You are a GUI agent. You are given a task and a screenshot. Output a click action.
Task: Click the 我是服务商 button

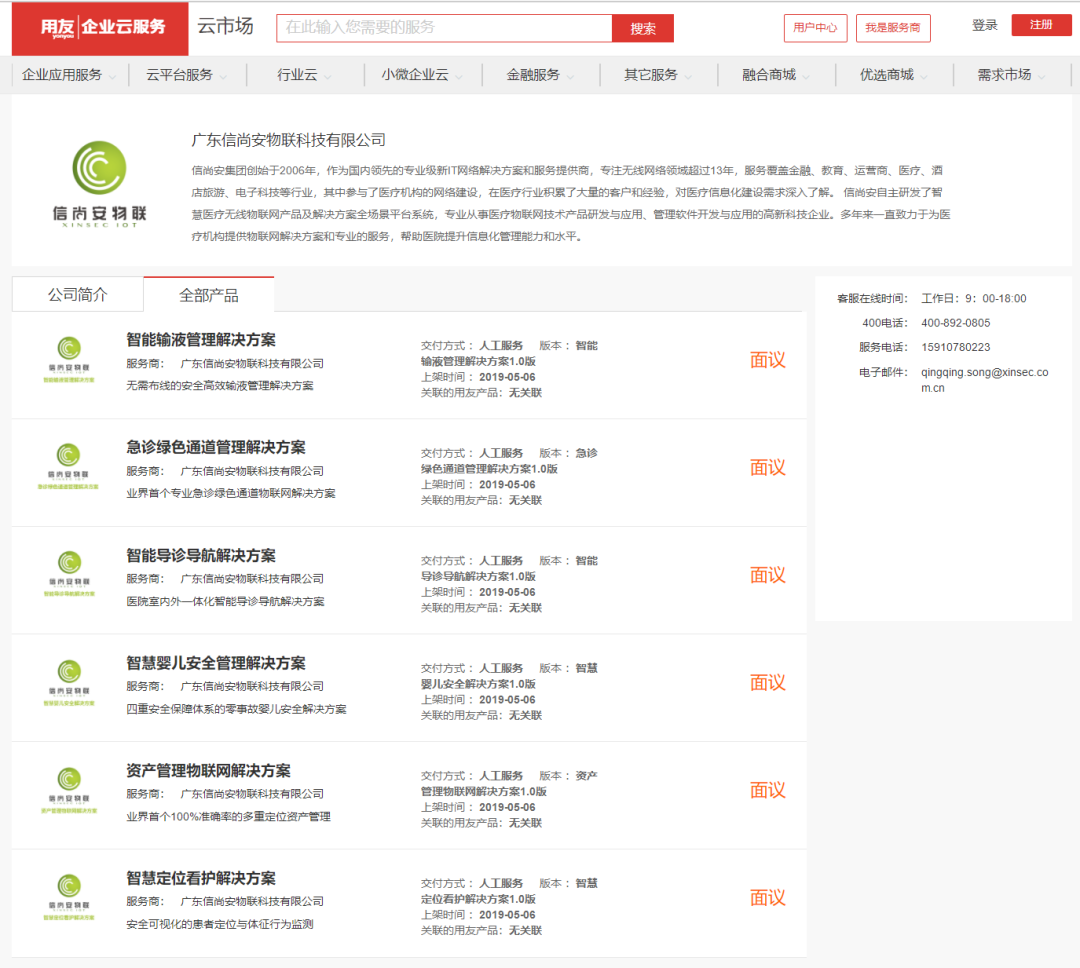tap(893, 28)
